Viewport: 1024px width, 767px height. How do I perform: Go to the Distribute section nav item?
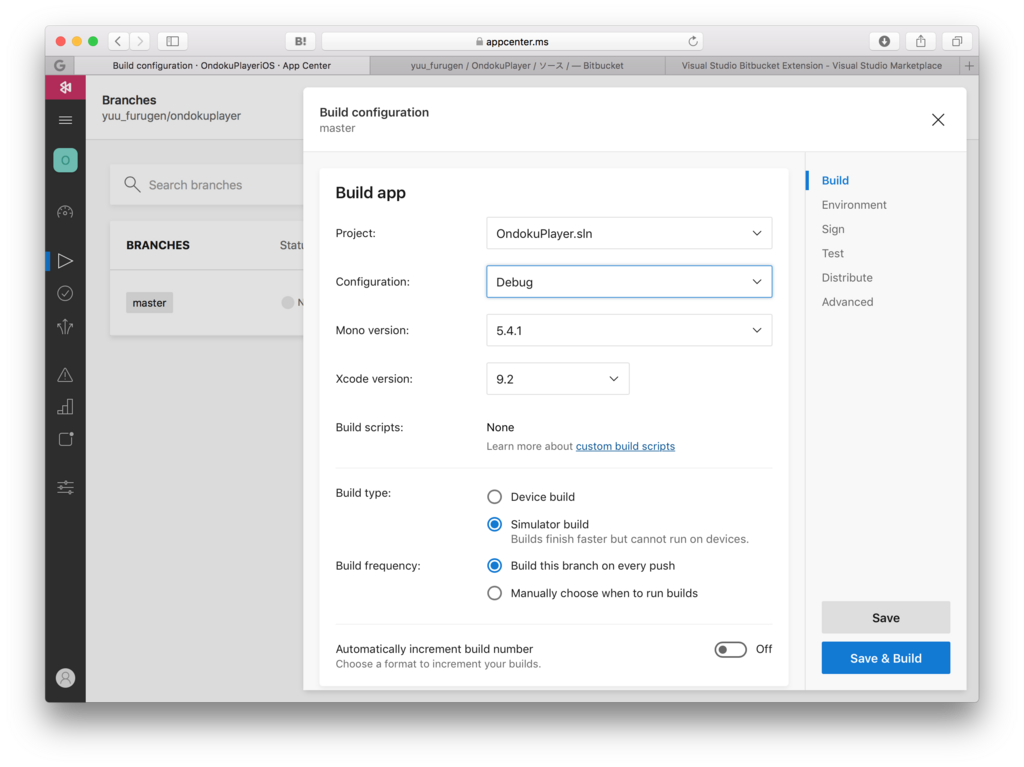point(847,278)
